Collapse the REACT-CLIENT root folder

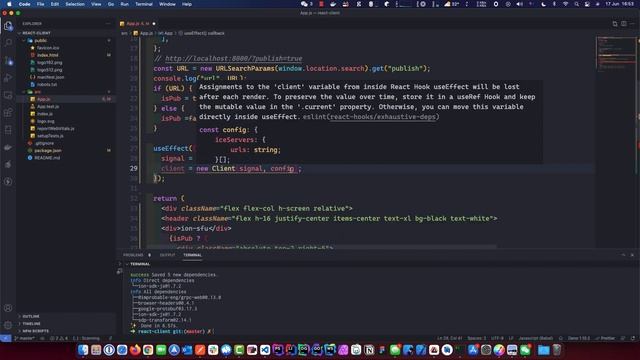(x=36, y=33)
